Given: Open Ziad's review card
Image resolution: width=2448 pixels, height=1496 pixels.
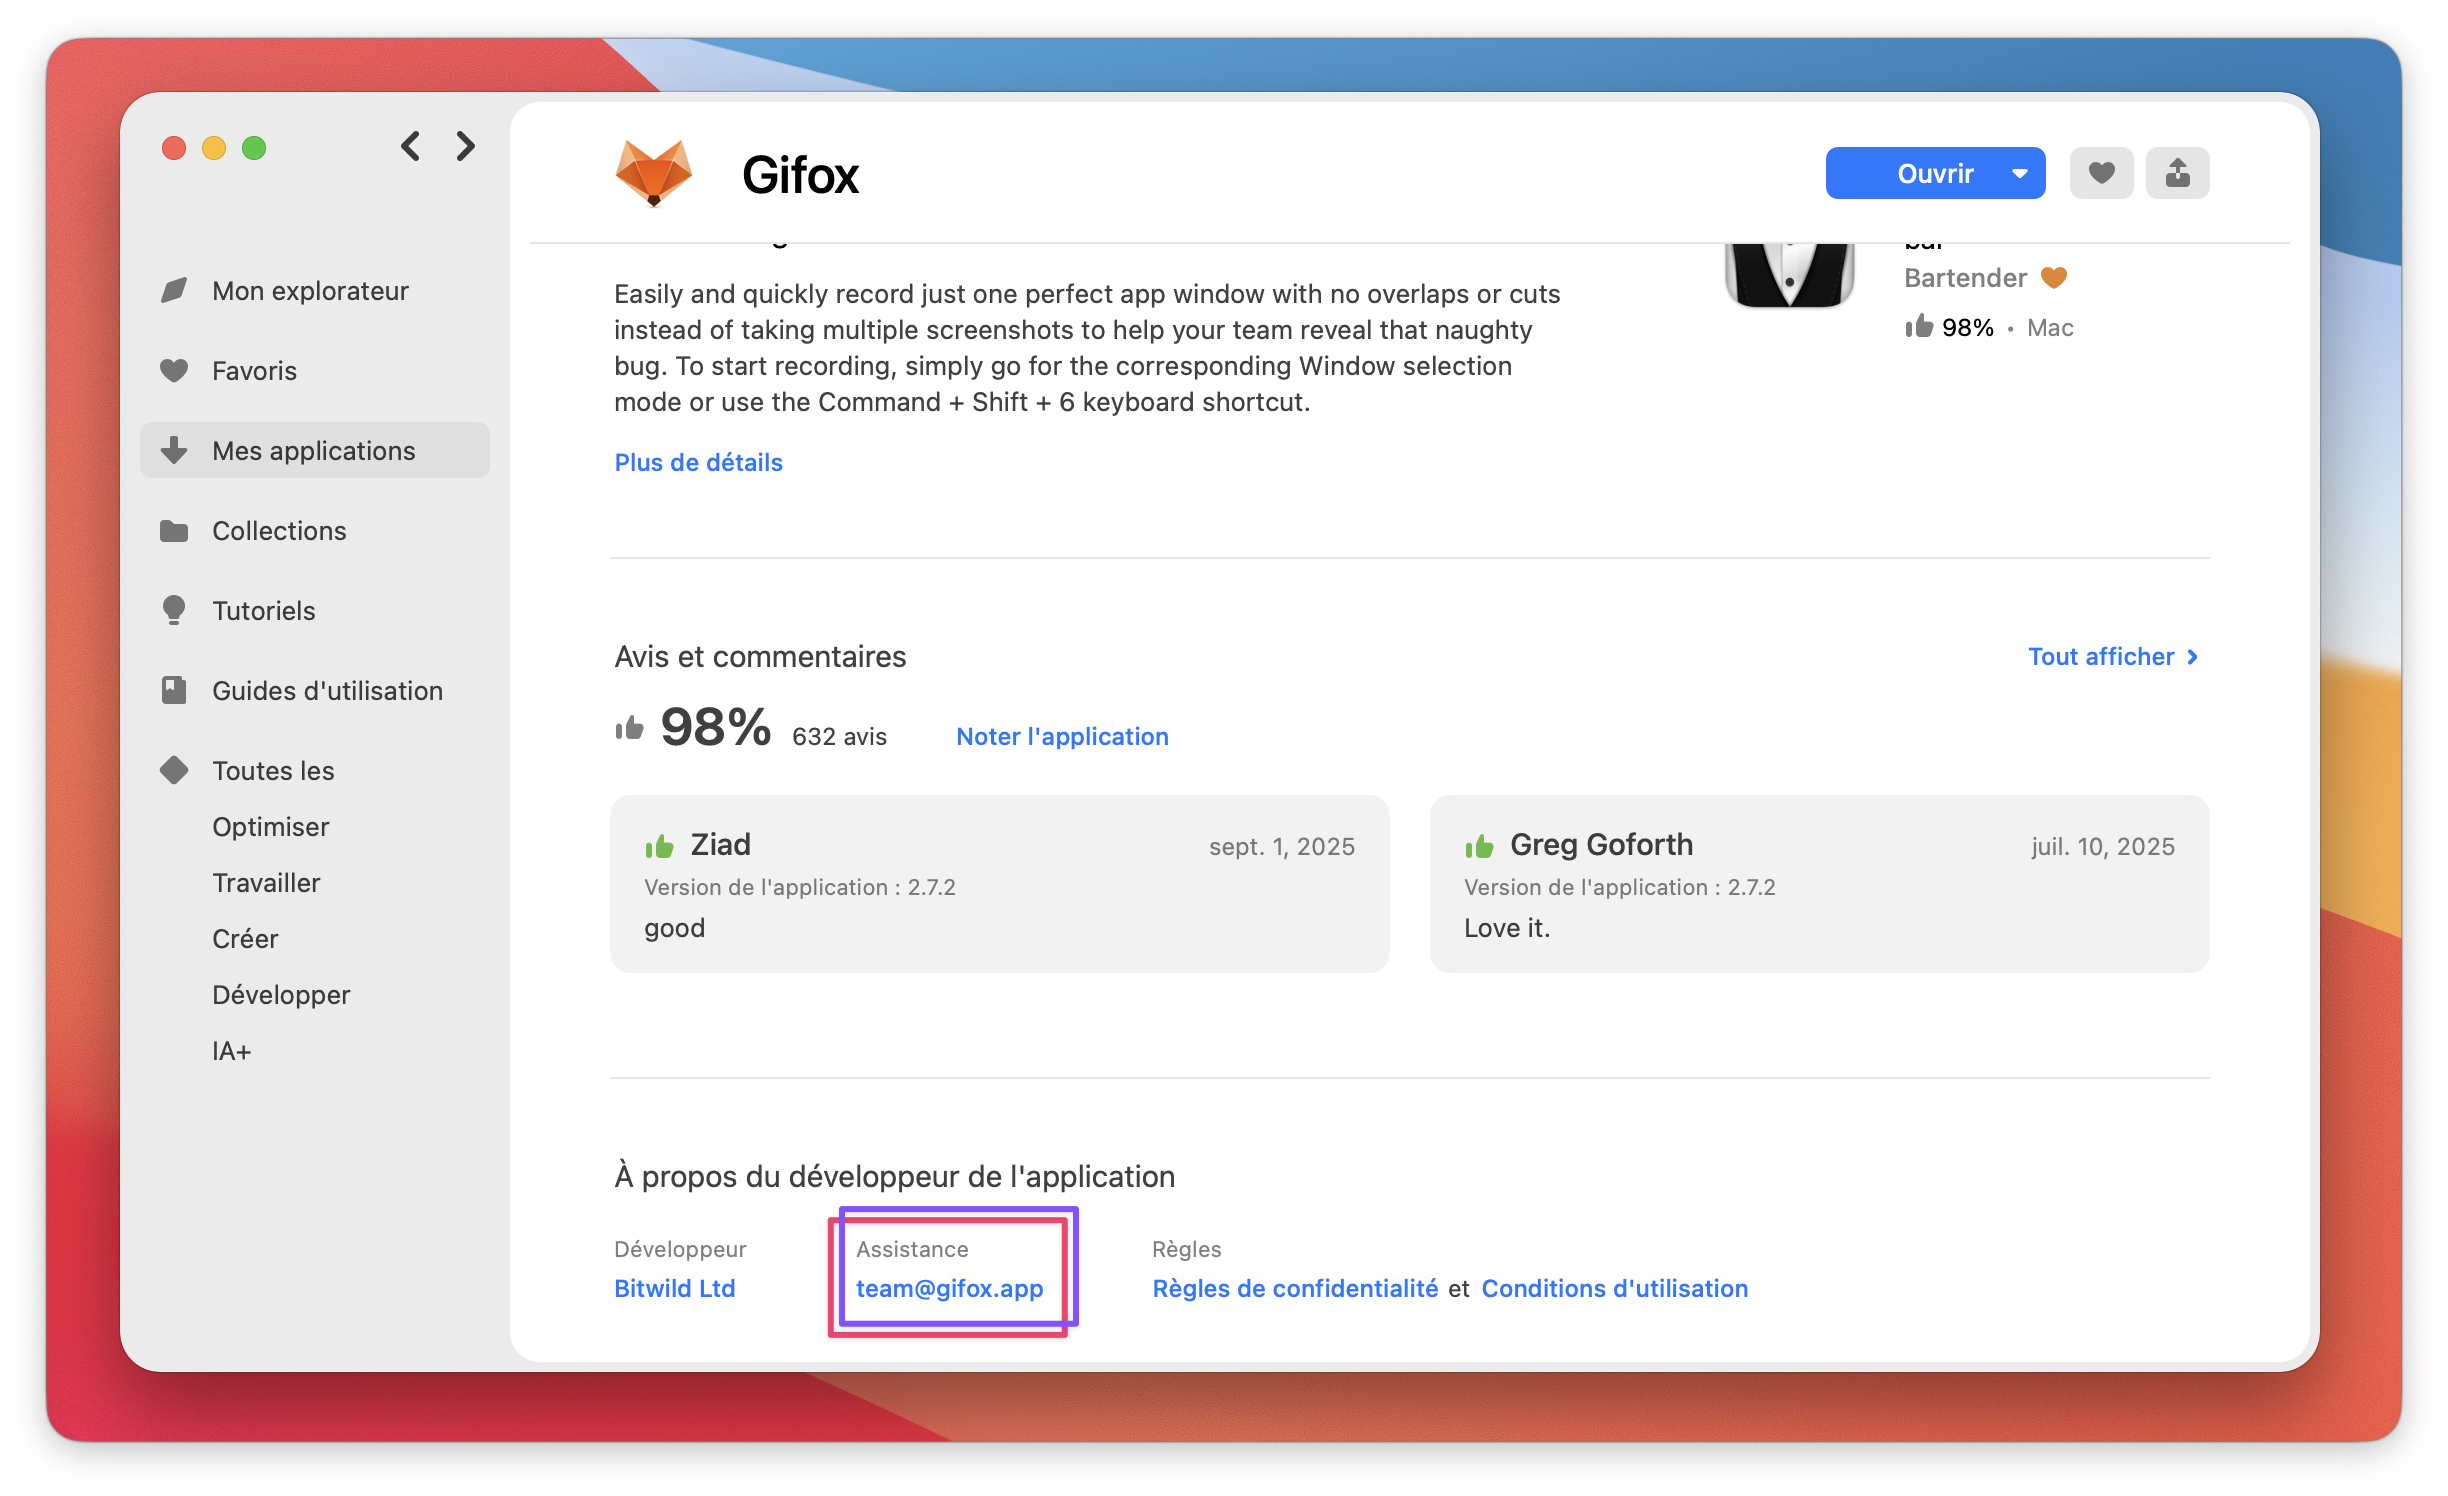Looking at the screenshot, I should click(1000, 884).
